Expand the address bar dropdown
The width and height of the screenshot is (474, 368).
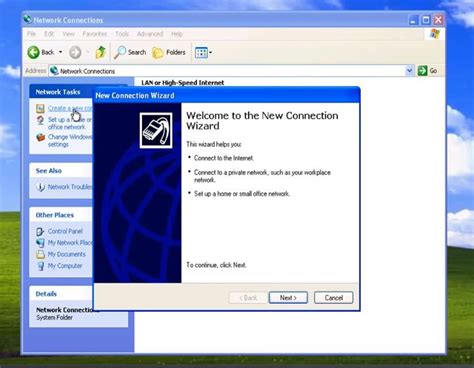coord(409,71)
